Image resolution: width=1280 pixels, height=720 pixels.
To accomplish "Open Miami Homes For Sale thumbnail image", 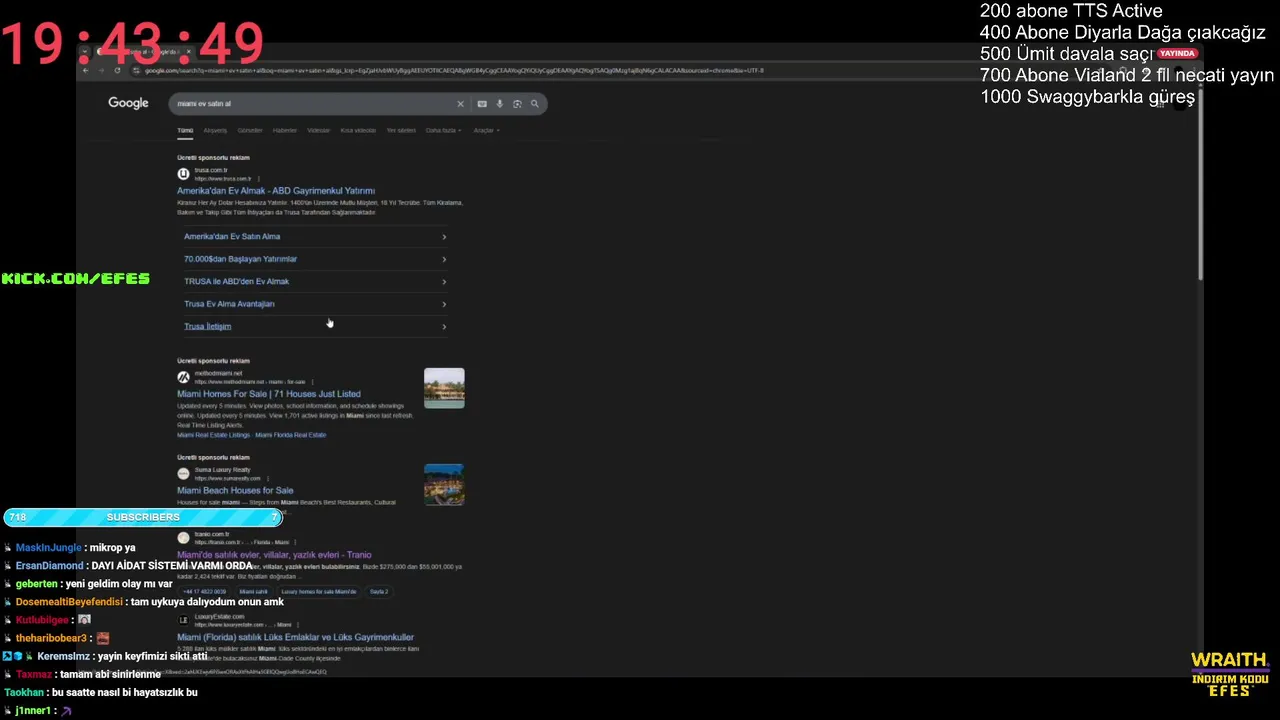I will coord(444,388).
